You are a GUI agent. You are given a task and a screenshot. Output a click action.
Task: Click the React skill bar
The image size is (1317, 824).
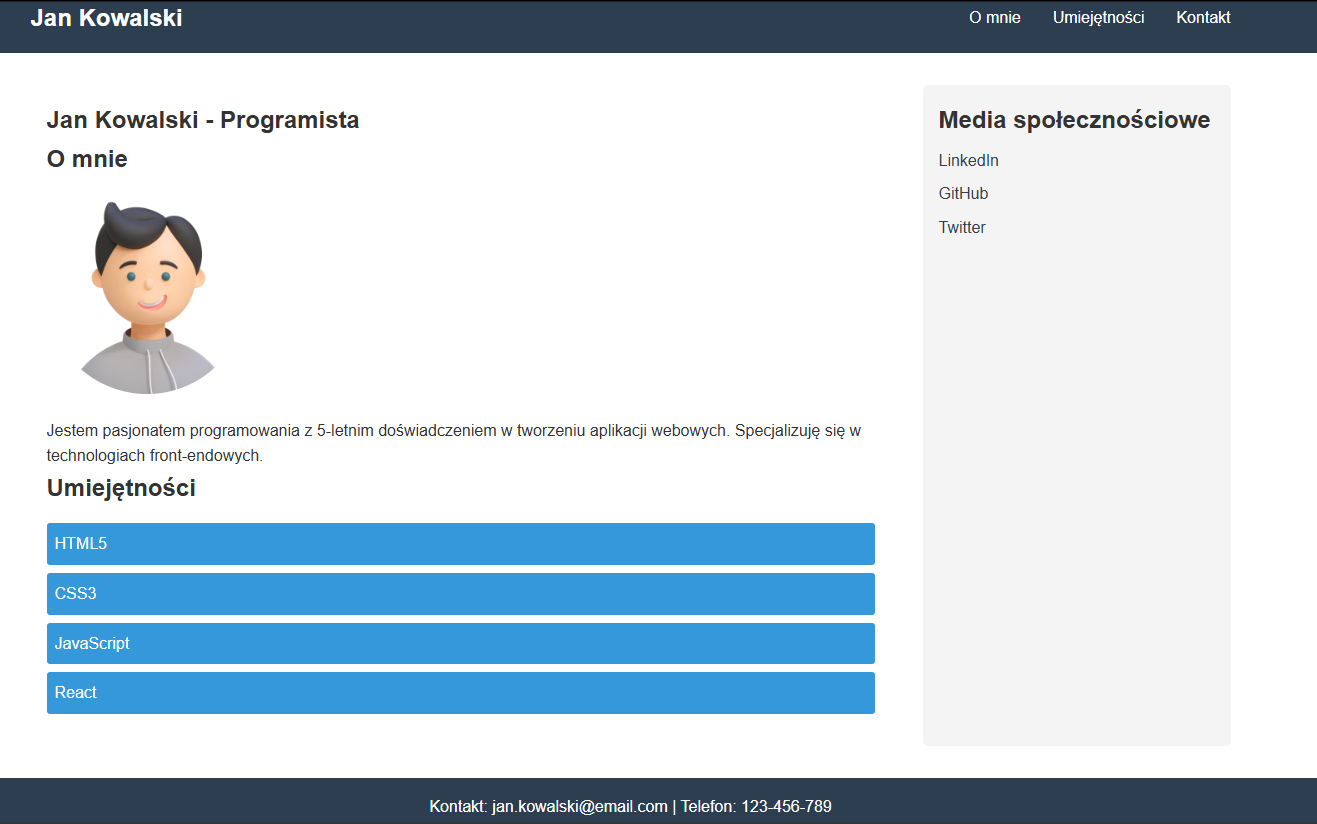tap(460, 693)
